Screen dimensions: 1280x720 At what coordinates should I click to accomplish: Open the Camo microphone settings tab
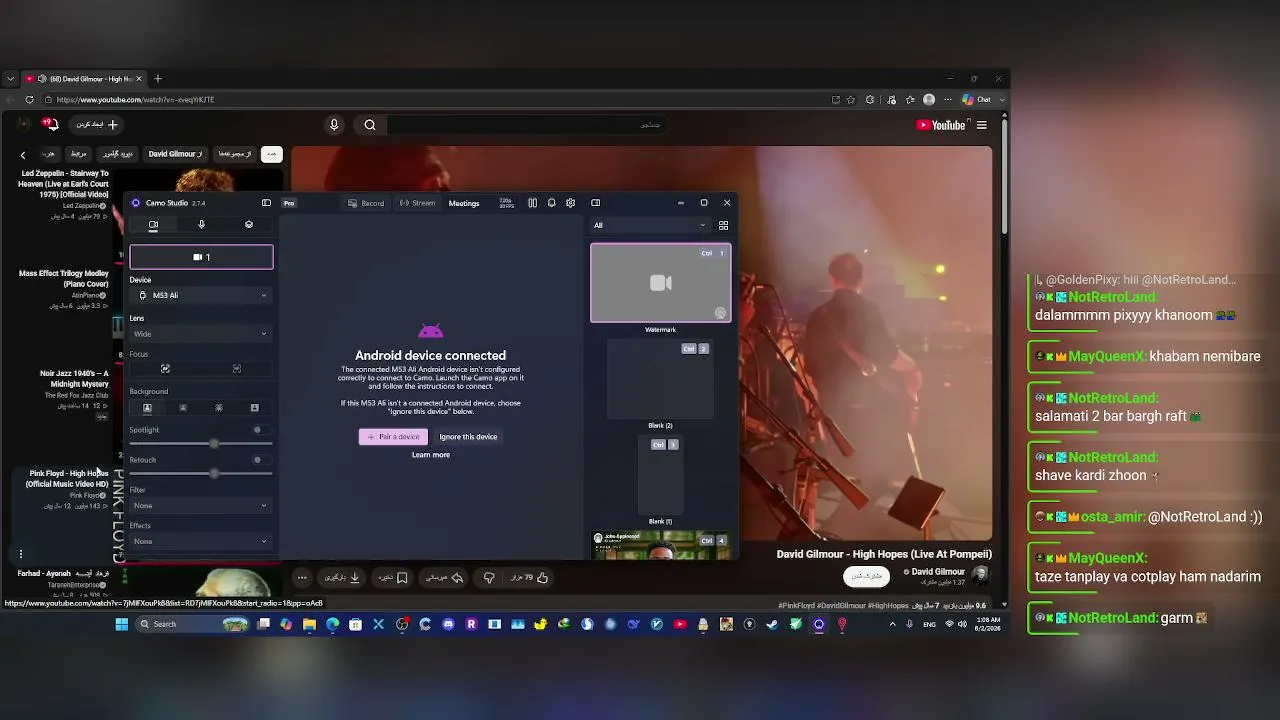click(201, 225)
